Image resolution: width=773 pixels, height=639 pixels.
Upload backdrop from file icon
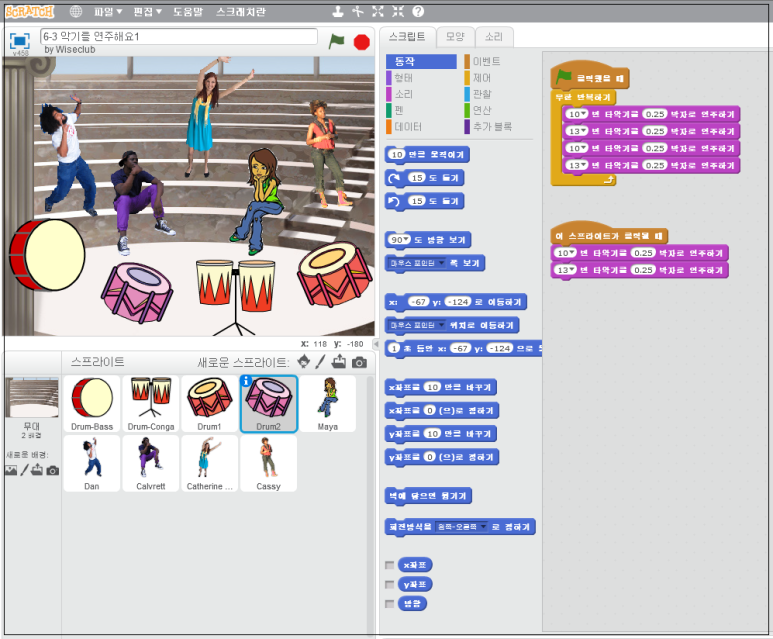point(37,470)
